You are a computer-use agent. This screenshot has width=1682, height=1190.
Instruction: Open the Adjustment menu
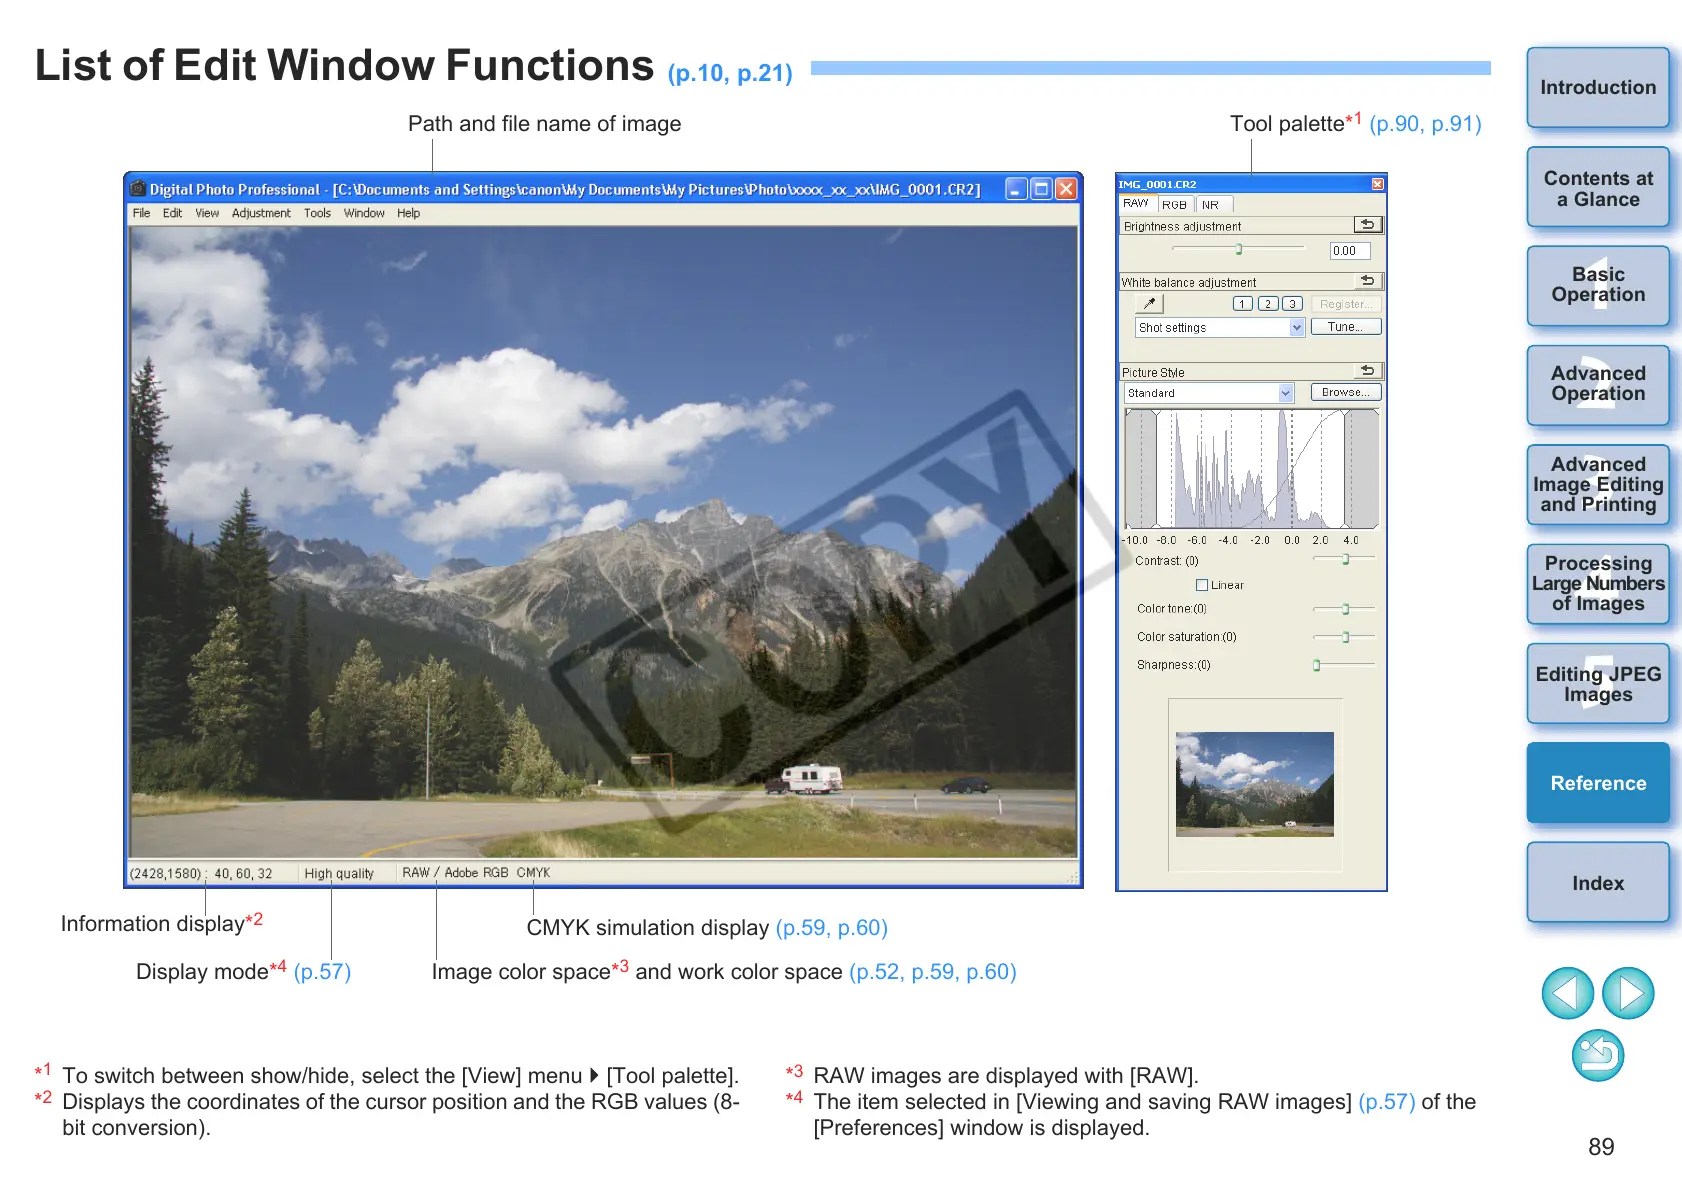pos(261,213)
